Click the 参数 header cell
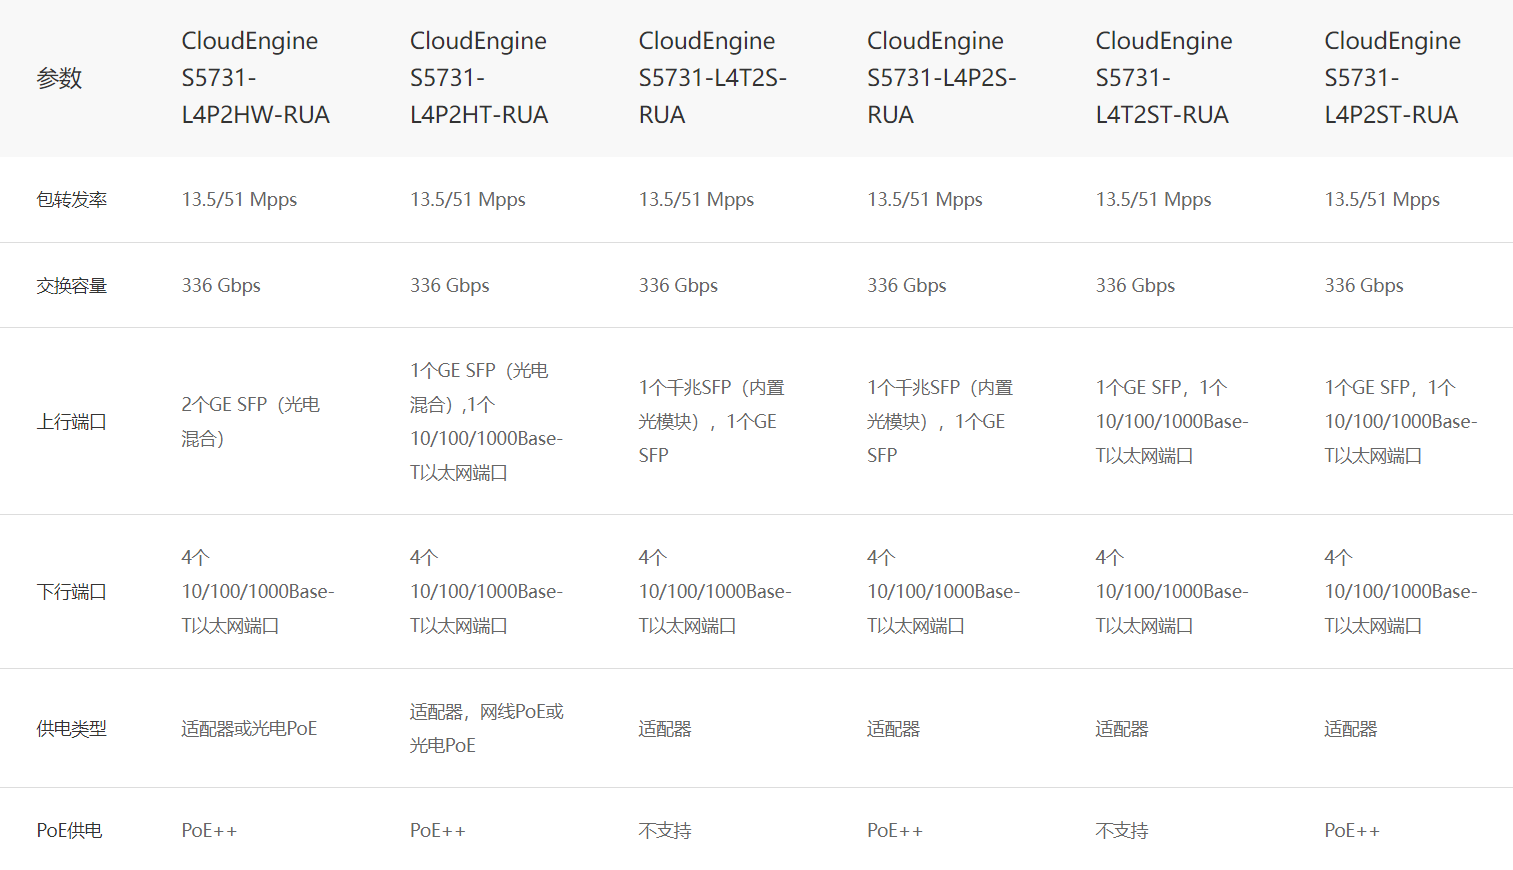This screenshot has width=1513, height=870. pos(59,78)
